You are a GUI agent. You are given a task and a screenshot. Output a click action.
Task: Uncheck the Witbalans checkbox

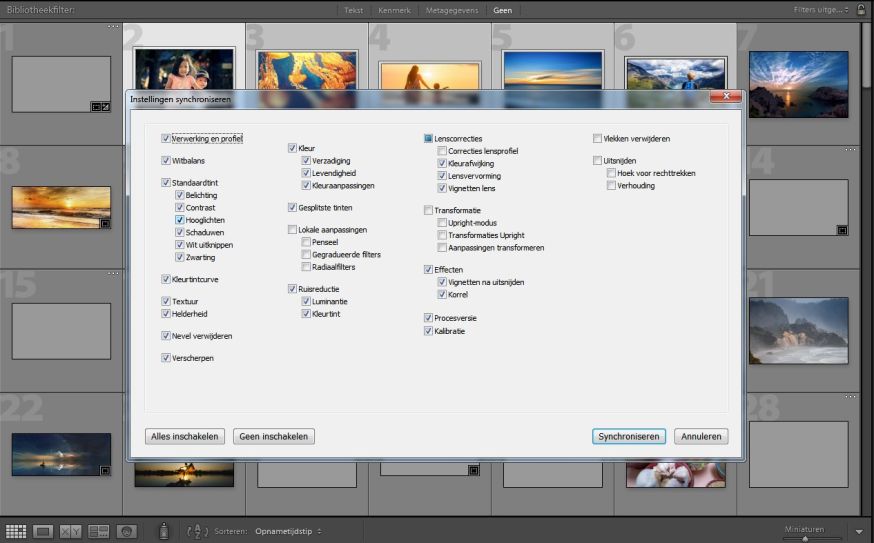[x=166, y=160]
